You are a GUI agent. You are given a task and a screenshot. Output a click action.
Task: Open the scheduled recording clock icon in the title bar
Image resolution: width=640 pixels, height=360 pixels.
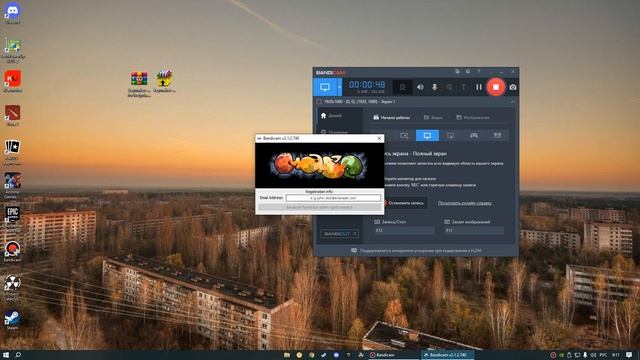[x=468, y=71]
